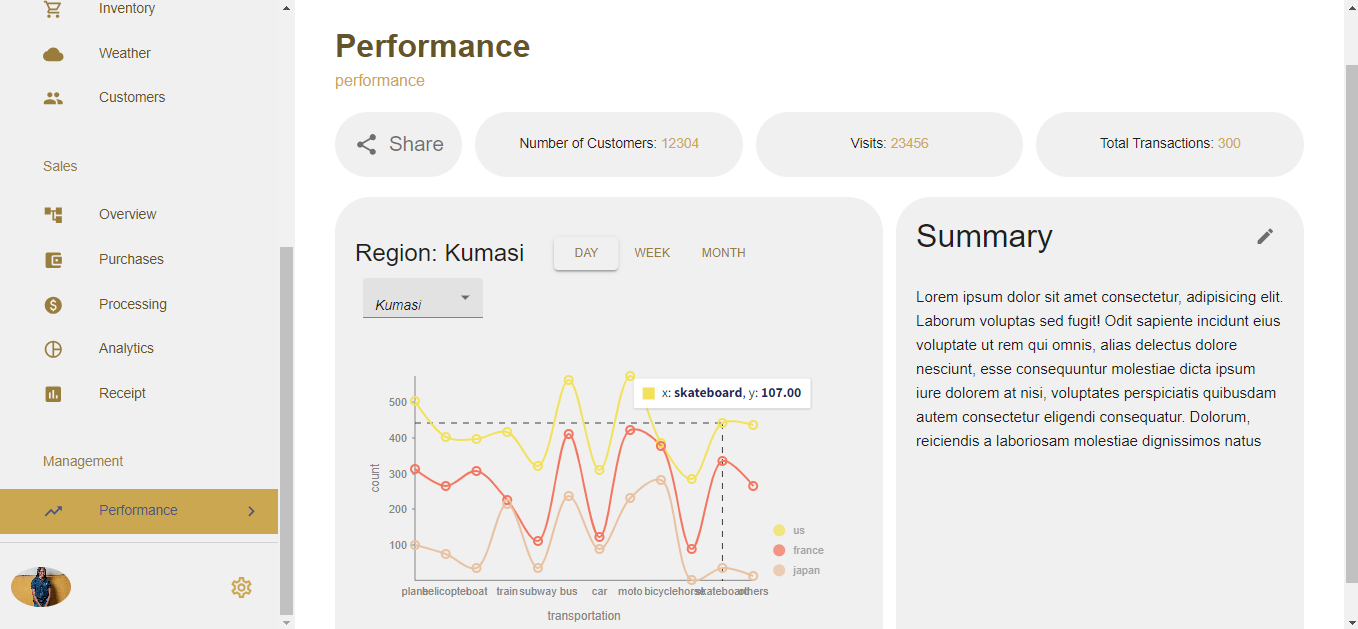Click the Overview sidebar icon
Screen dimensions: 1358x629
coord(53,214)
